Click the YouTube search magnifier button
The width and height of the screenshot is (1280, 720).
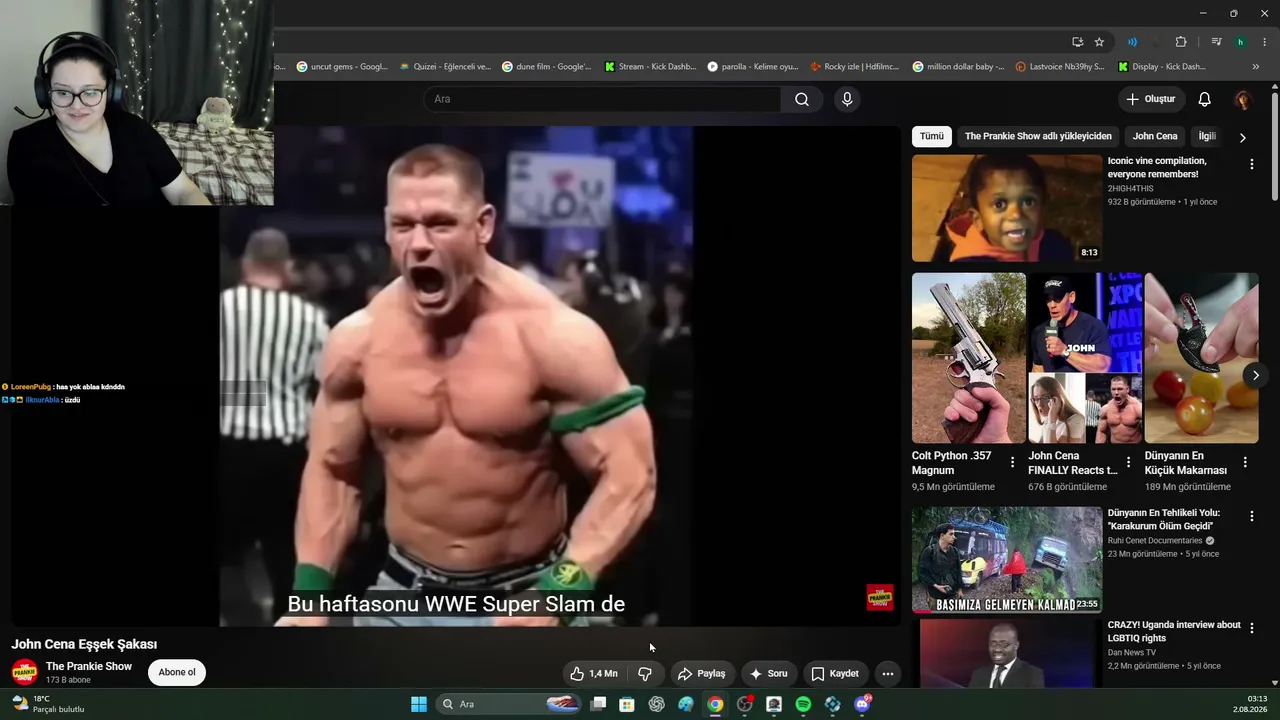pyautogui.click(x=802, y=99)
